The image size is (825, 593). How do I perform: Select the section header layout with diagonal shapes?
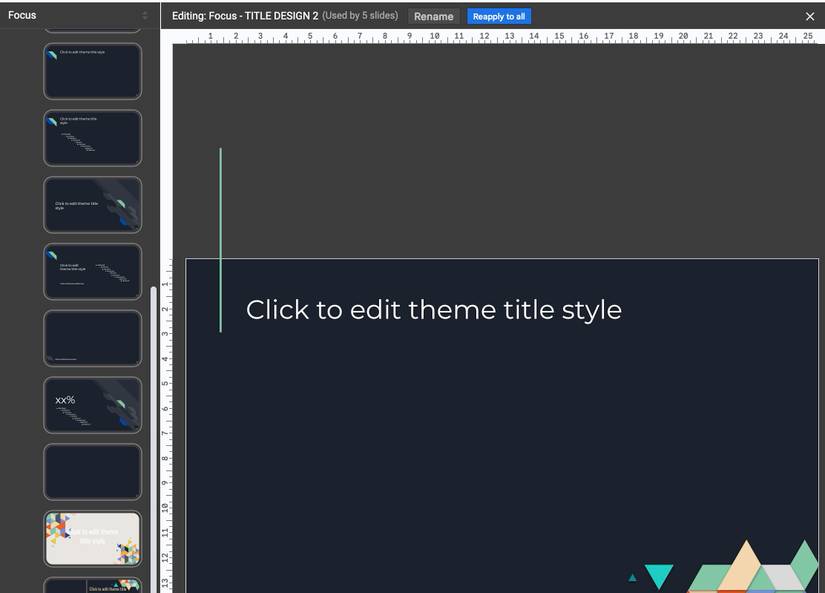[x=92, y=205]
